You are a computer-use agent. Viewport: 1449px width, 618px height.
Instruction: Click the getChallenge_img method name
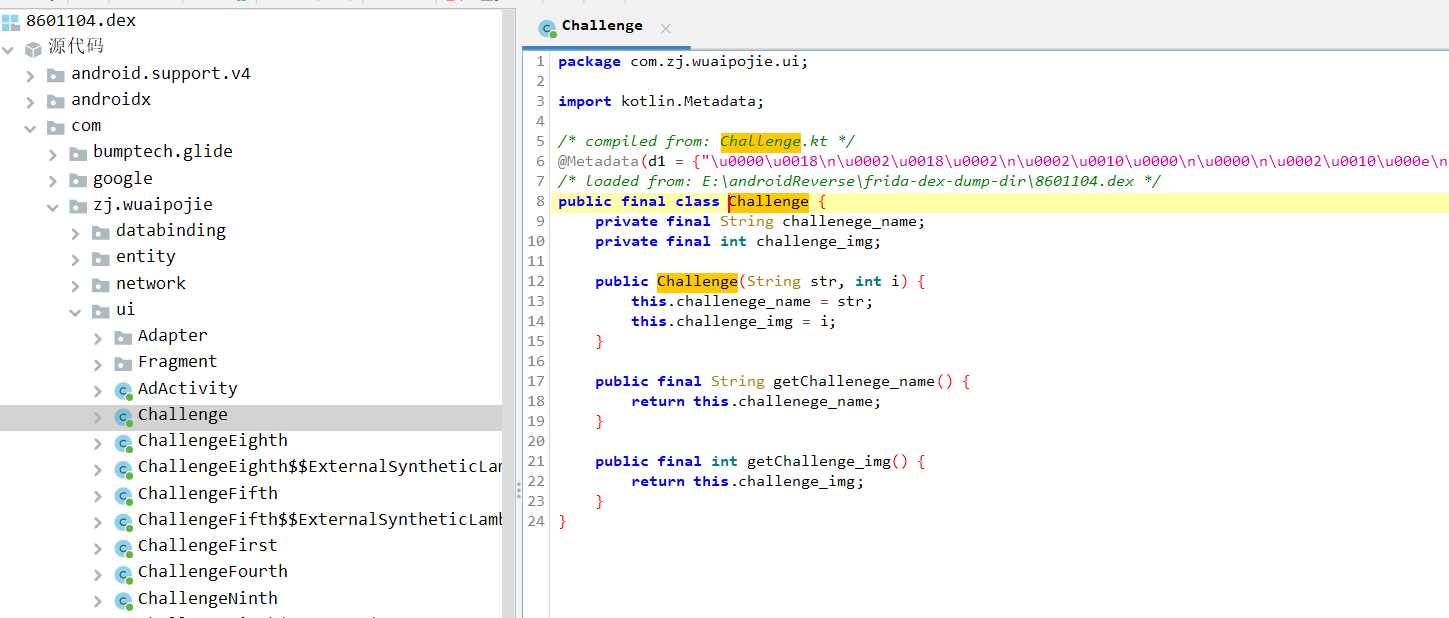[x=818, y=461]
